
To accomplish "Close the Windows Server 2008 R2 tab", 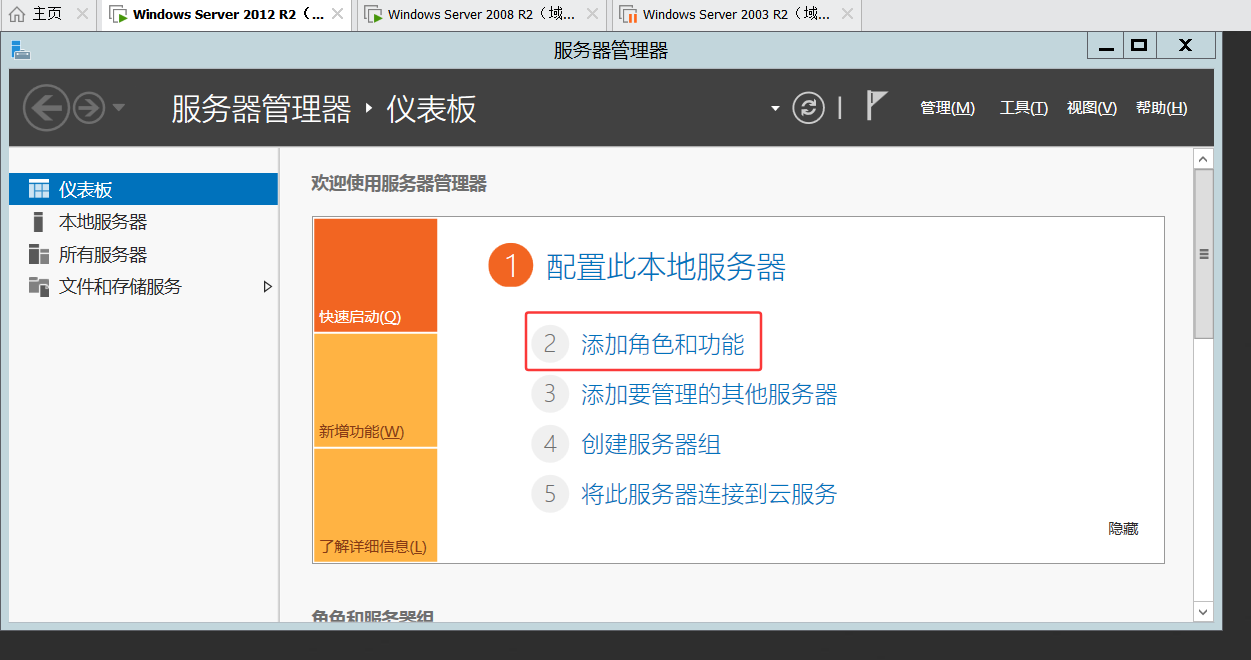I will [592, 14].
